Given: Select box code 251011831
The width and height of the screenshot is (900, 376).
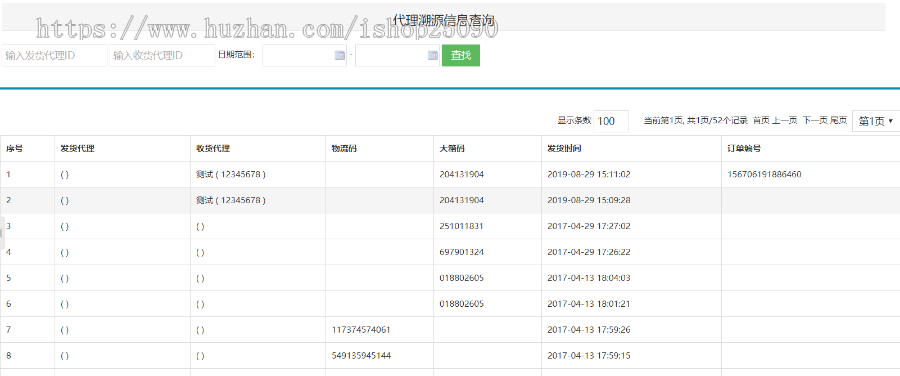Looking at the screenshot, I should (x=461, y=226).
